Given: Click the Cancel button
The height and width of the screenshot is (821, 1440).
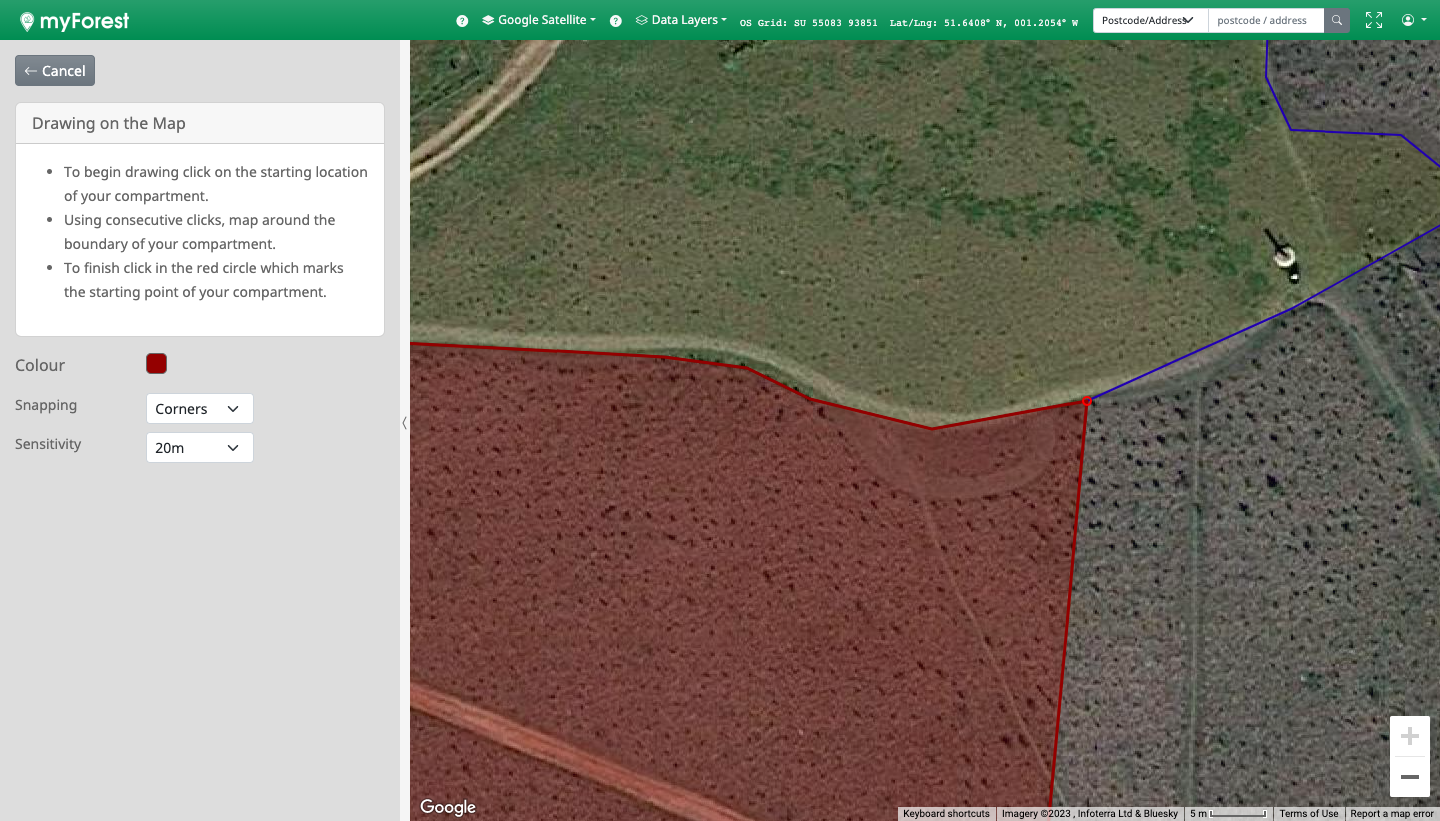Looking at the screenshot, I should pyautogui.click(x=55, y=71).
